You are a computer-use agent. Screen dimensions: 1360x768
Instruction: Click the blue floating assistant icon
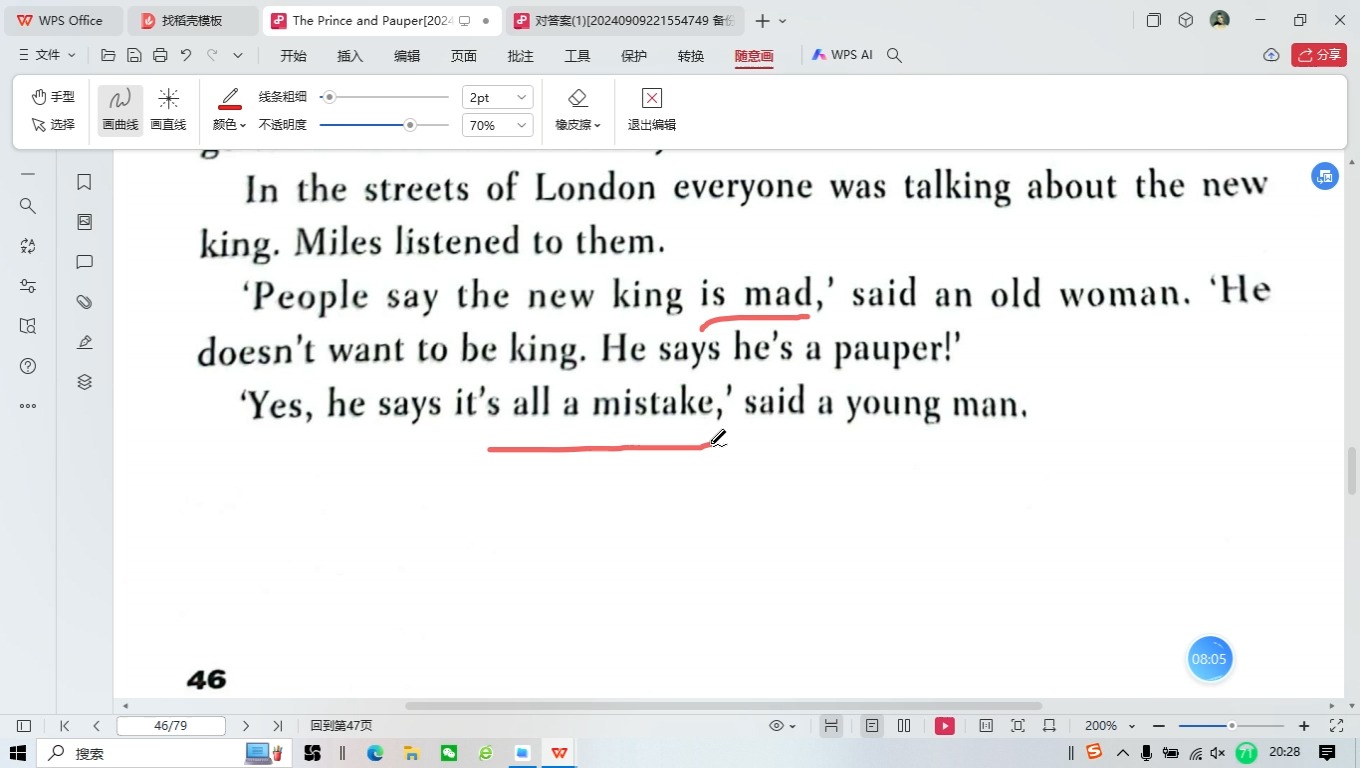tap(1325, 177)
